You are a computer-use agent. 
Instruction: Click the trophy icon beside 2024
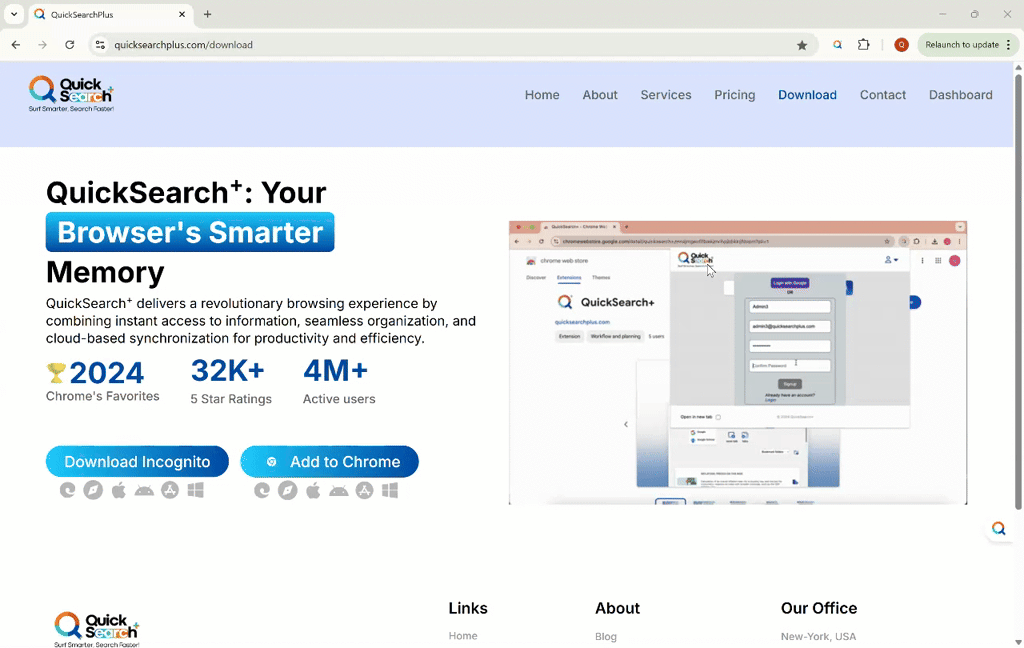(x=56, y=373)
